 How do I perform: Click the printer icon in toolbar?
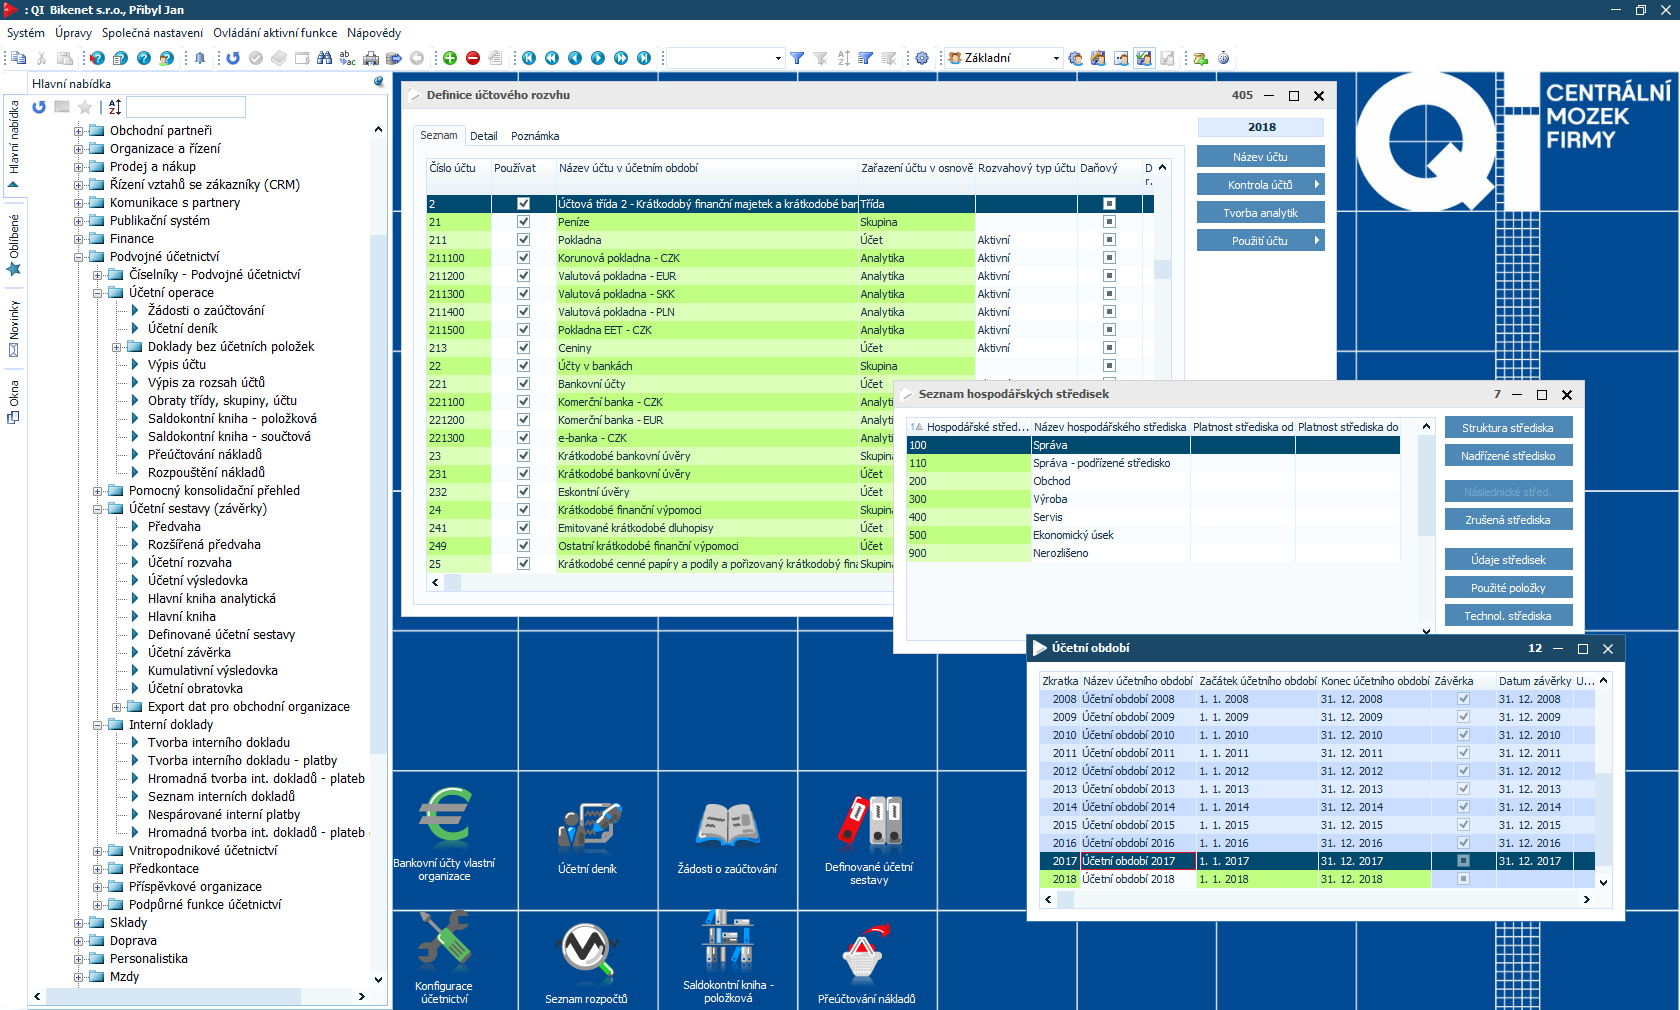click(371, 58)
